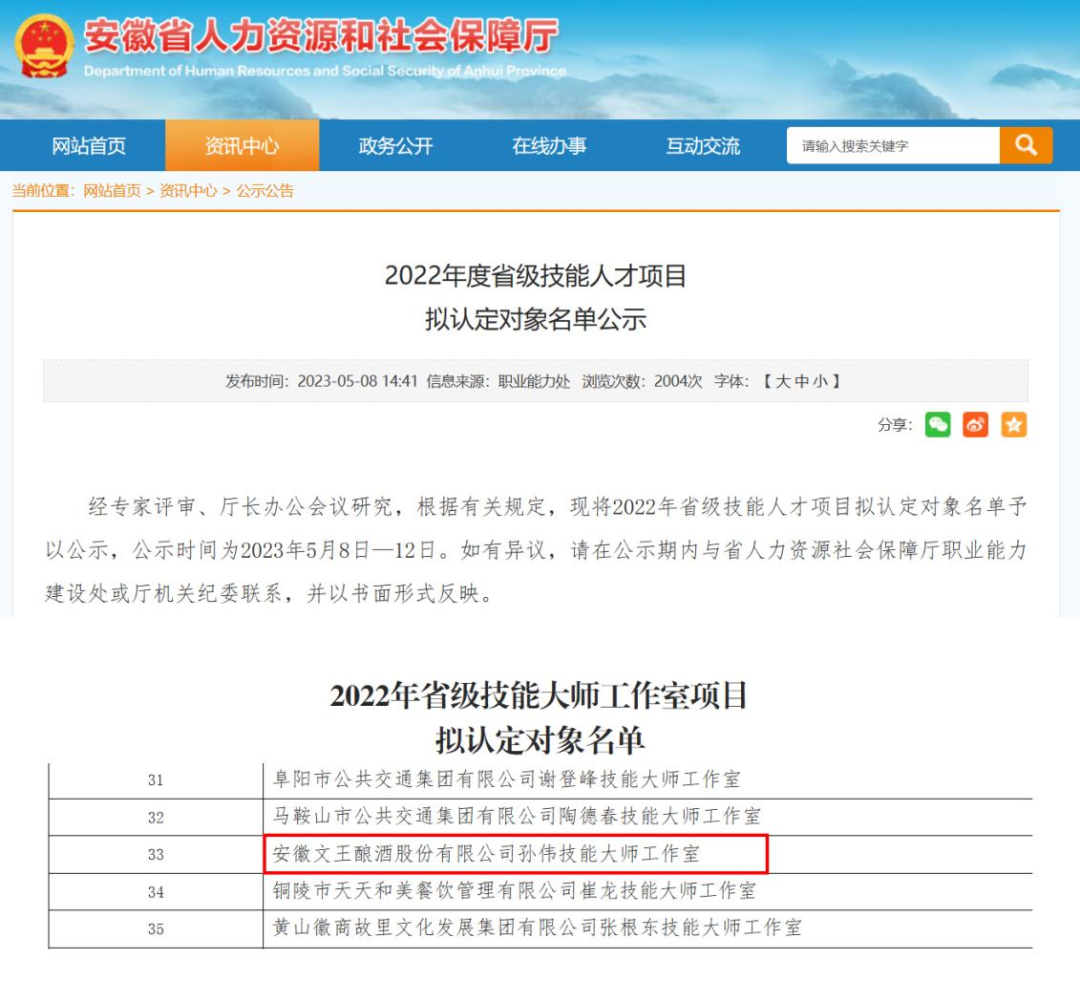Click paragraph line starting 建设处或厅机关纪委
The image size is (1080, 981).
269,593
